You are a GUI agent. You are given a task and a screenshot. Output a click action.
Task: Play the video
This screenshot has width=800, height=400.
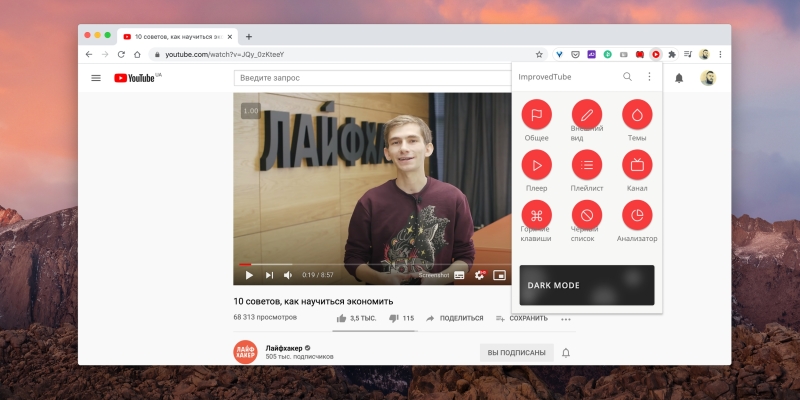coord(249,275)
